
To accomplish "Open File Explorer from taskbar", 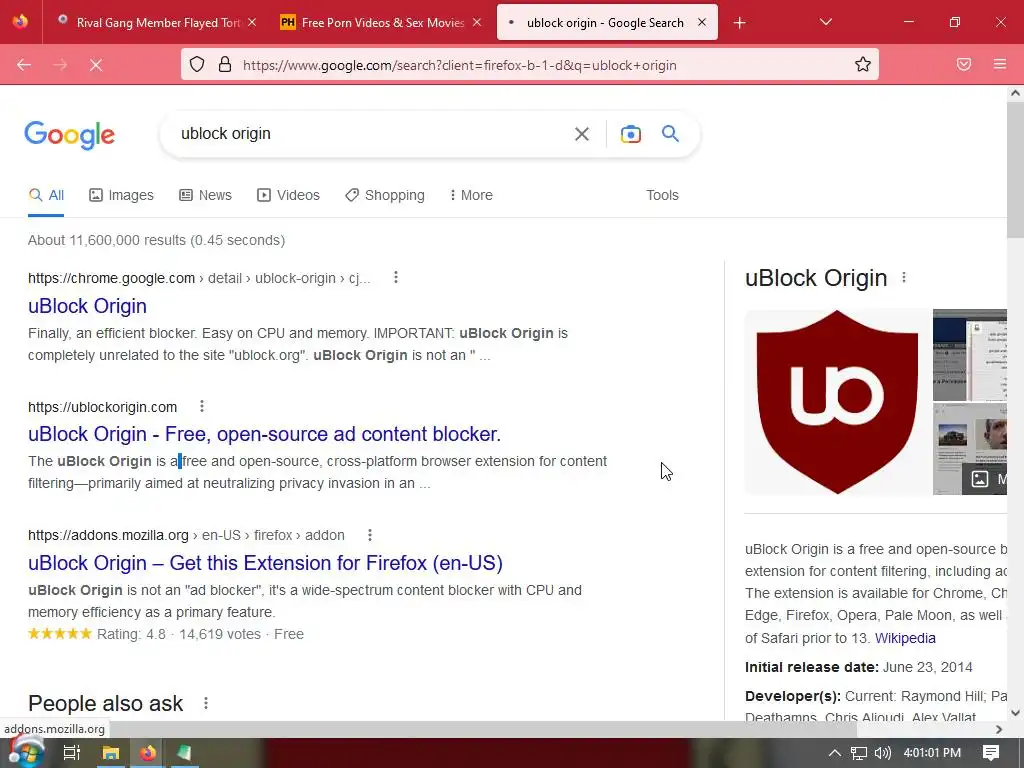I will [111, 753].
